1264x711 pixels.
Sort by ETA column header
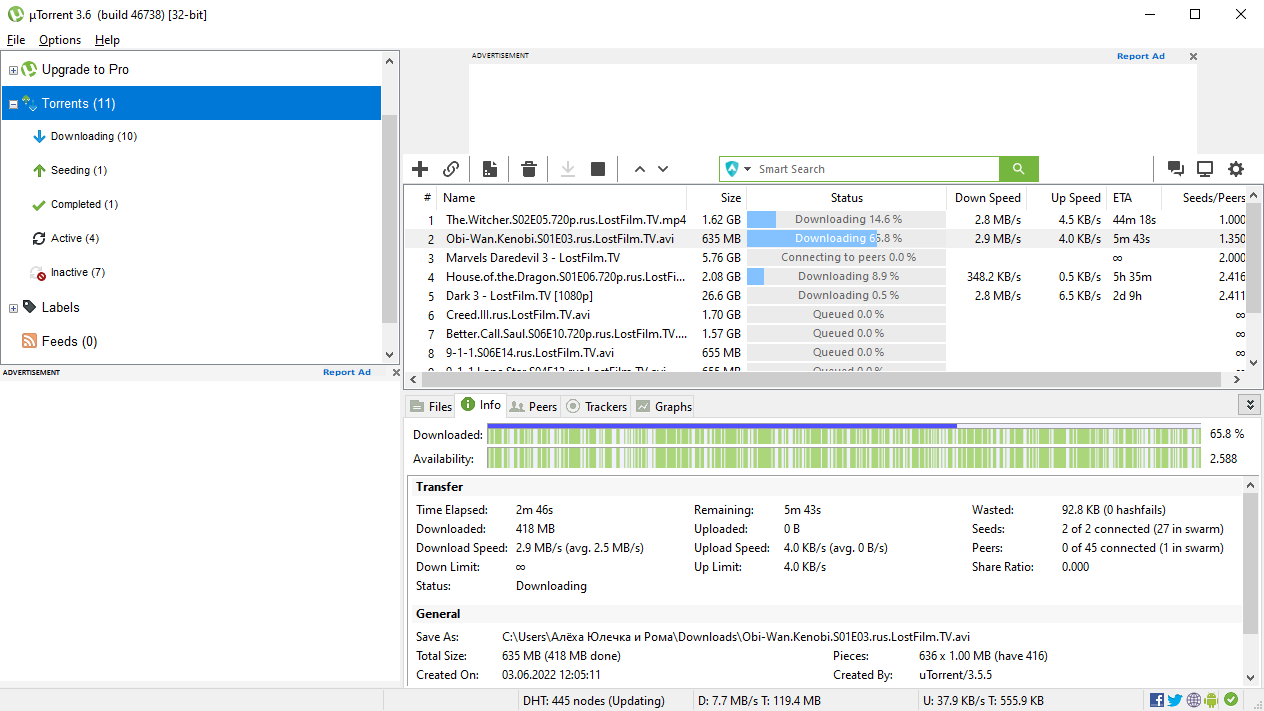[x=1134, y=198]
